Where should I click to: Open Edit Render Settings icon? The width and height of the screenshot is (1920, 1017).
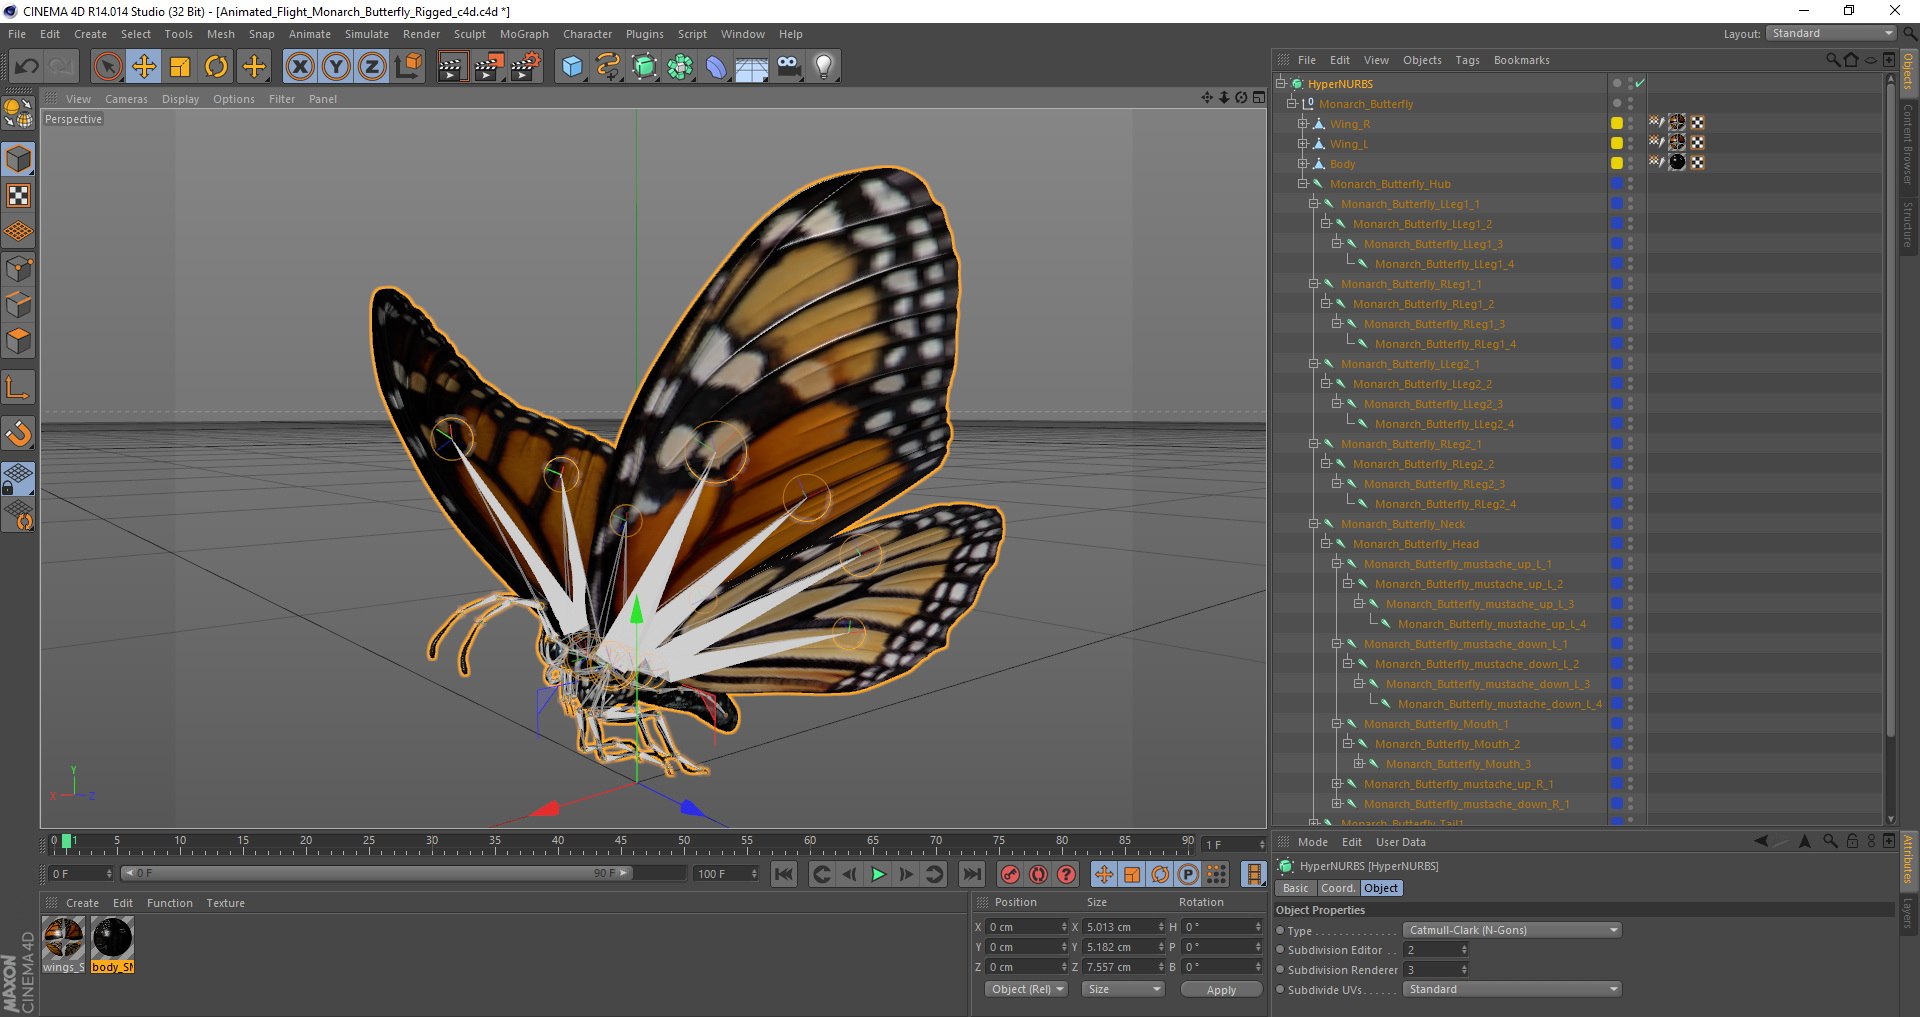click(526, 67)
